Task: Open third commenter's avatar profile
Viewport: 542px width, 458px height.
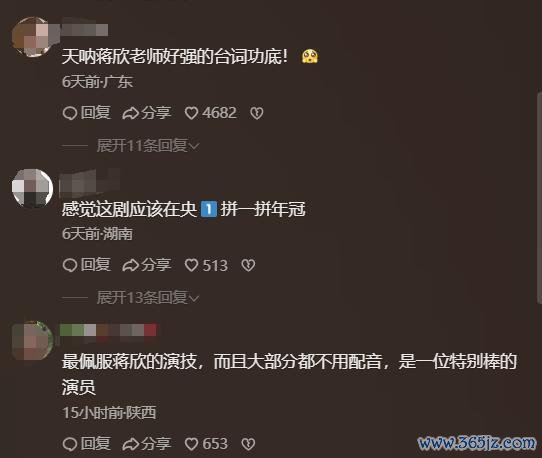Action: (32, 340)
